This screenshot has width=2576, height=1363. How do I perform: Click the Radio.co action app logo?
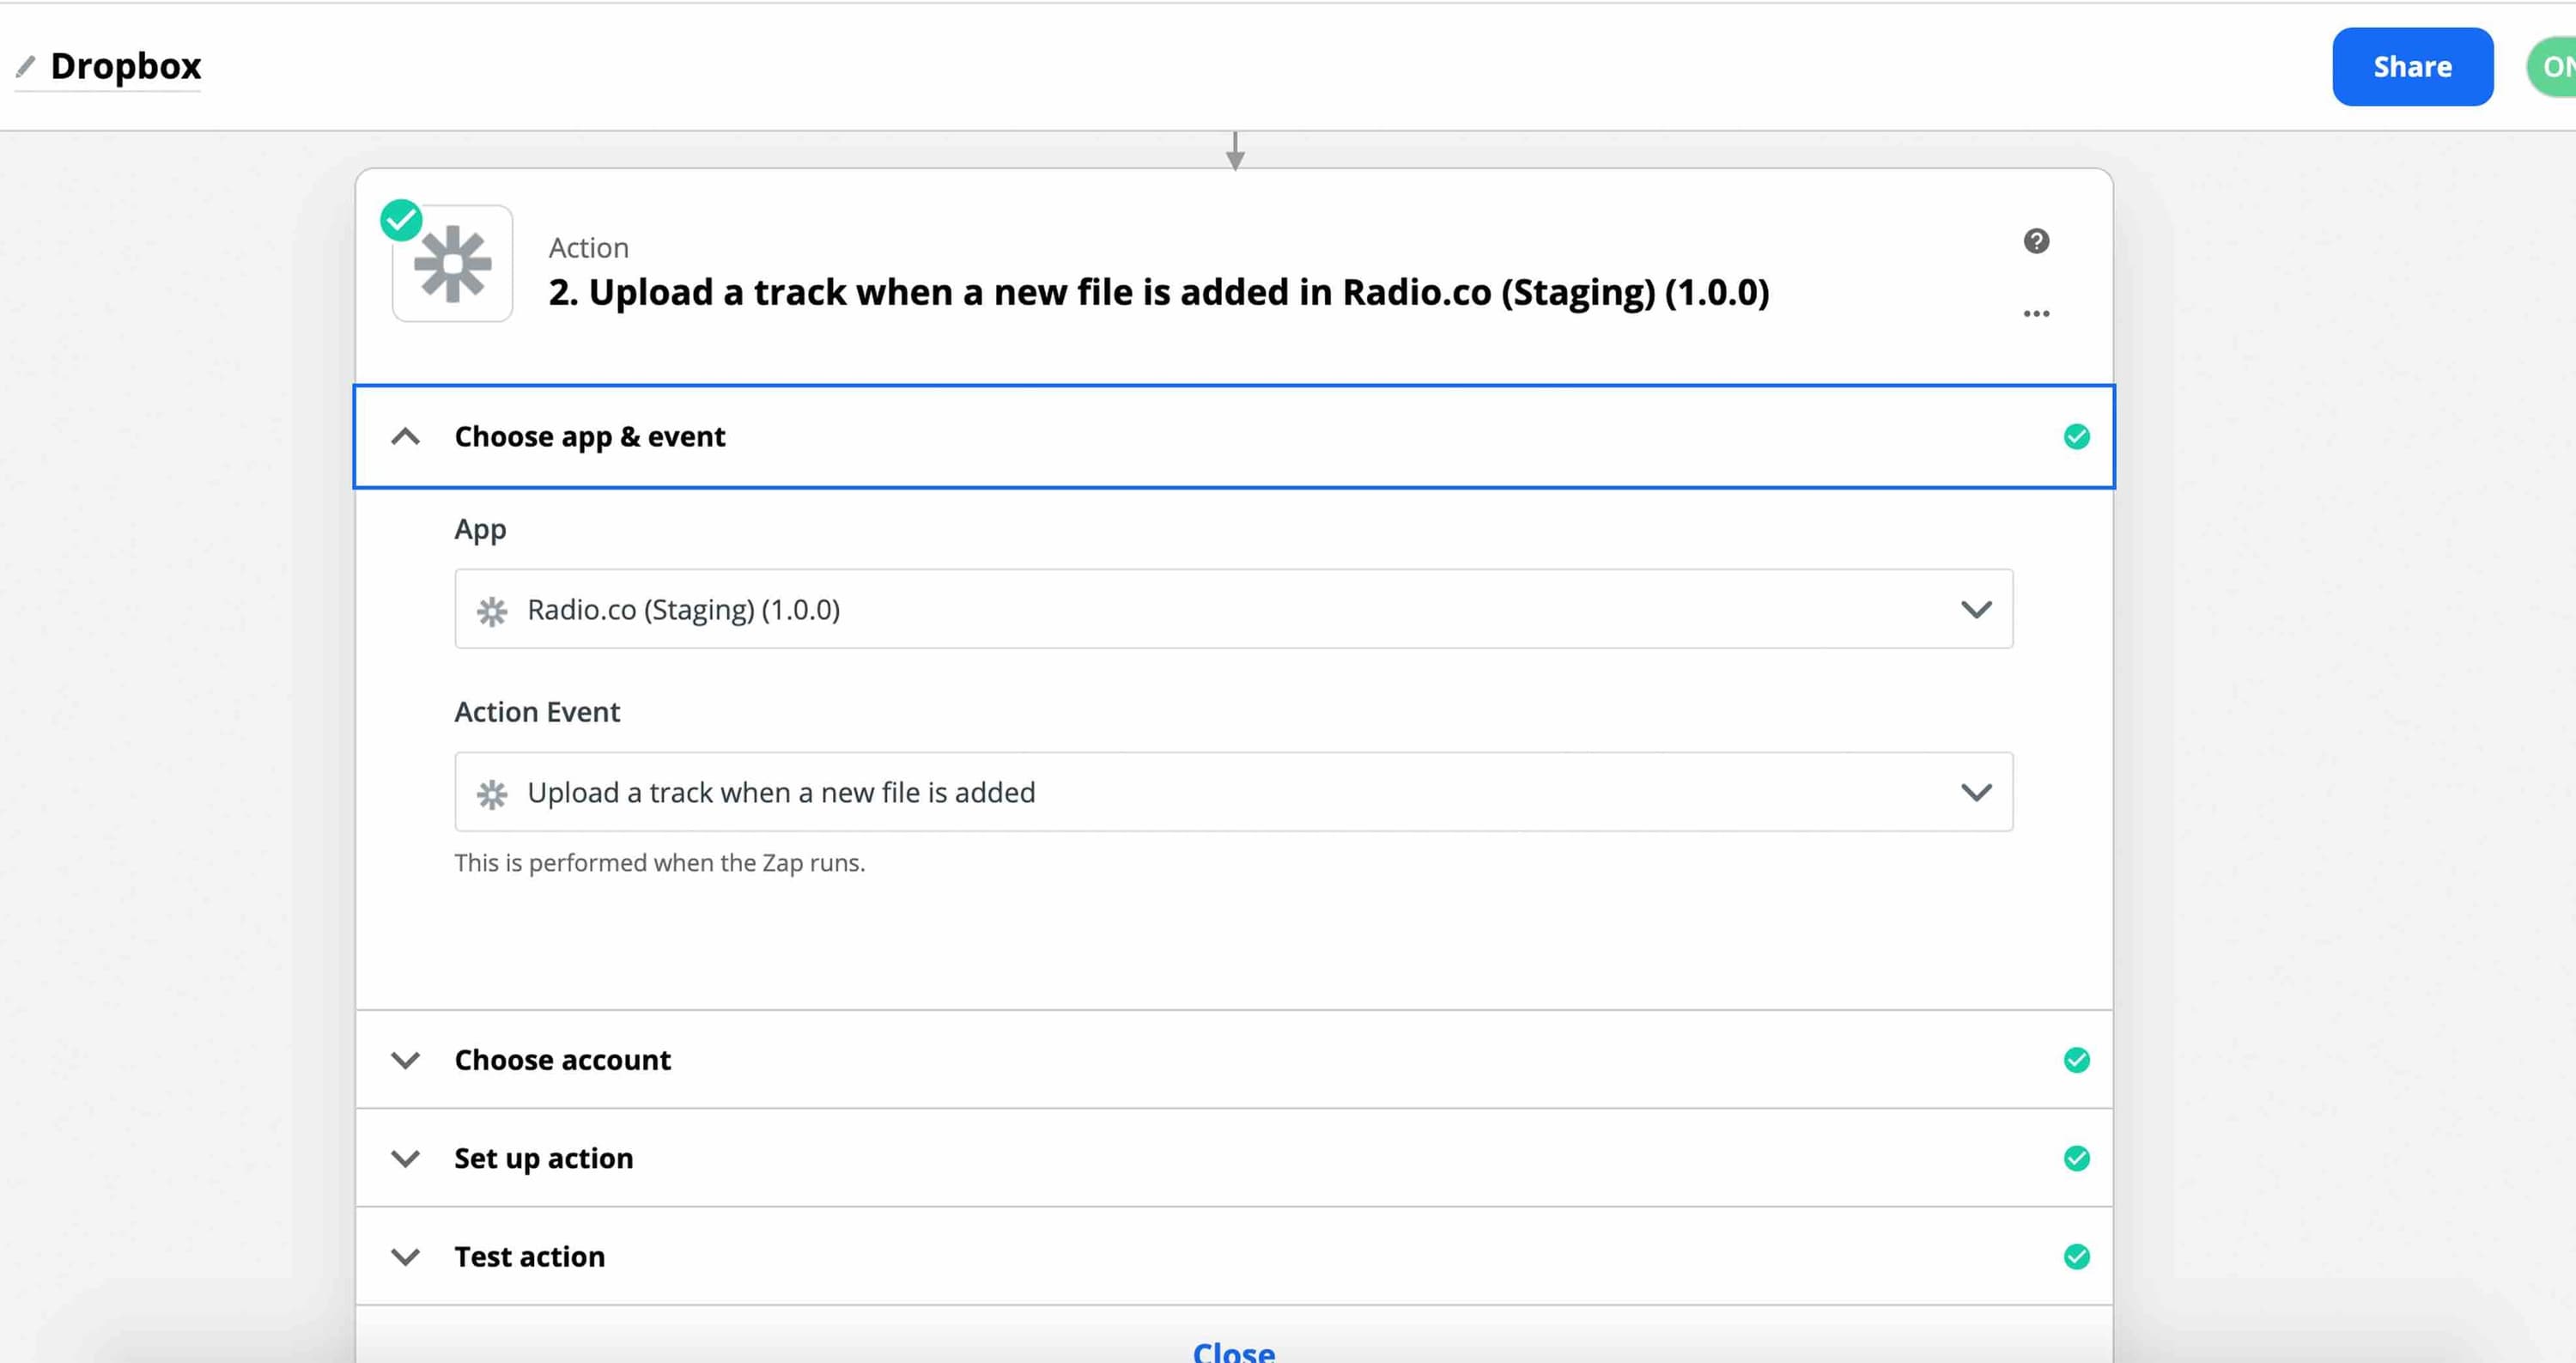(453, 264)
